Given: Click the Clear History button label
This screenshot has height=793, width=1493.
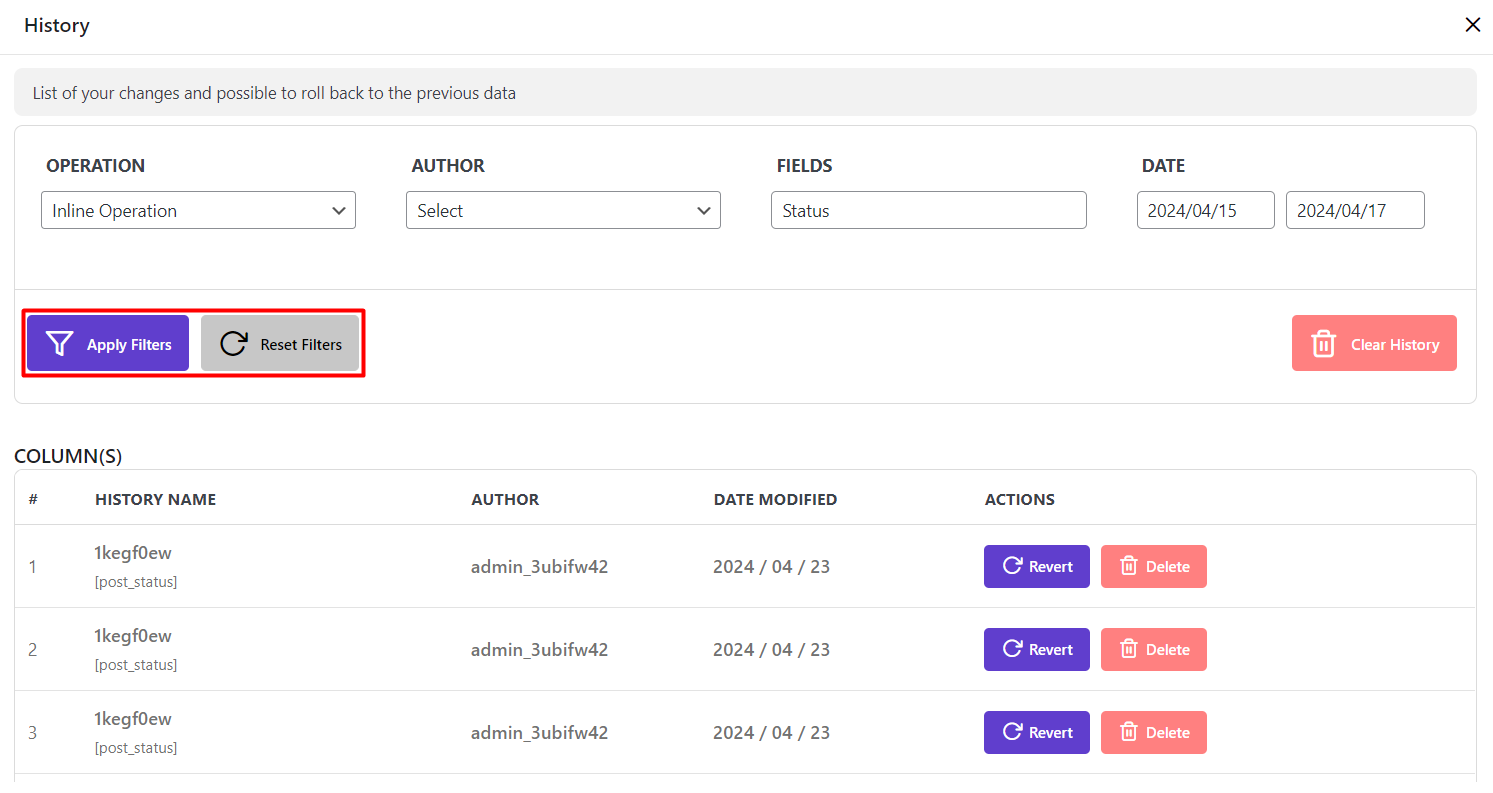Looking at the screenshot, I should point(1395,345).
